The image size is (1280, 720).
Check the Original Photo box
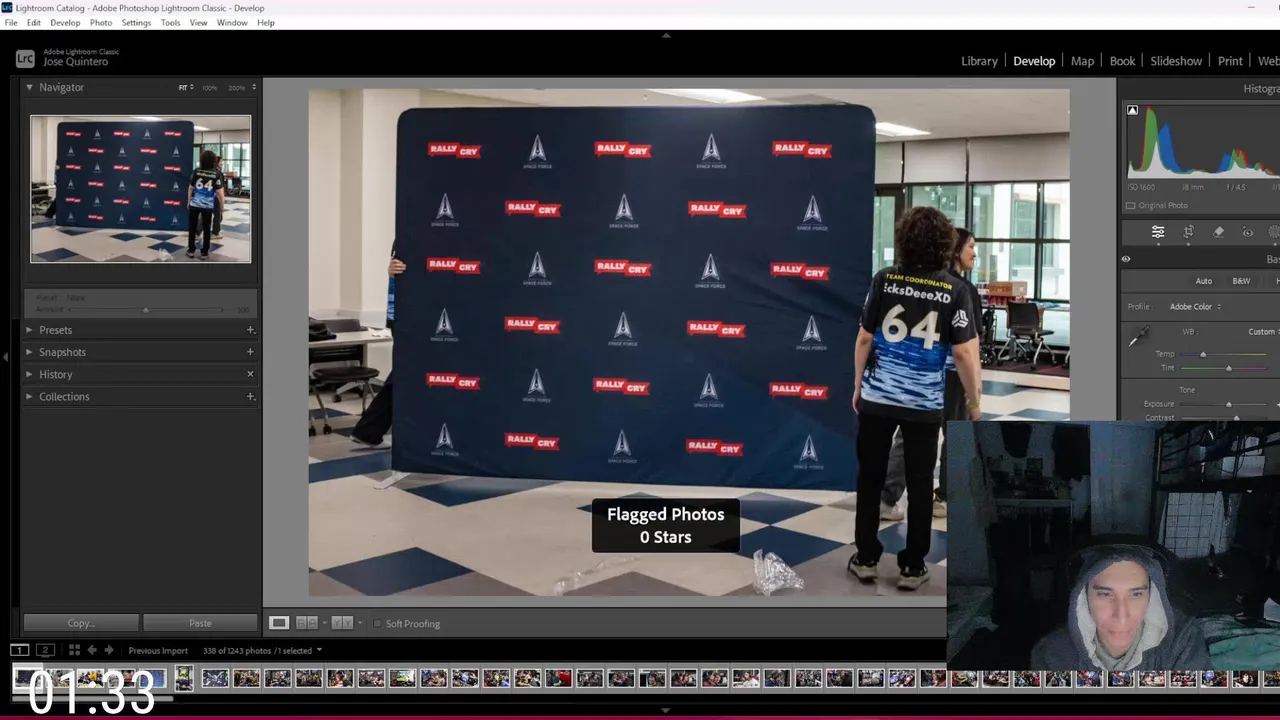(1131, 205)
